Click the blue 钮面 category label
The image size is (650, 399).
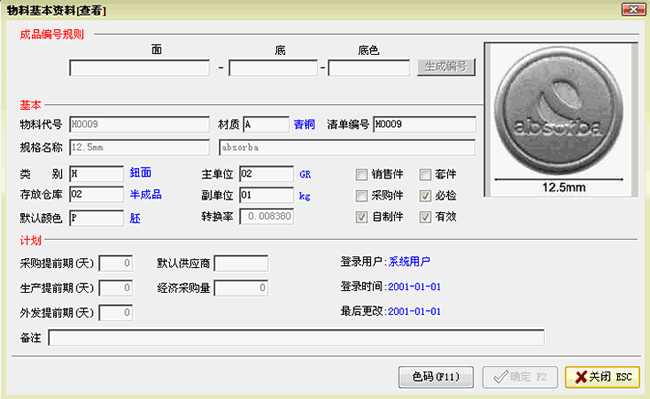click(x=141, y=173)
